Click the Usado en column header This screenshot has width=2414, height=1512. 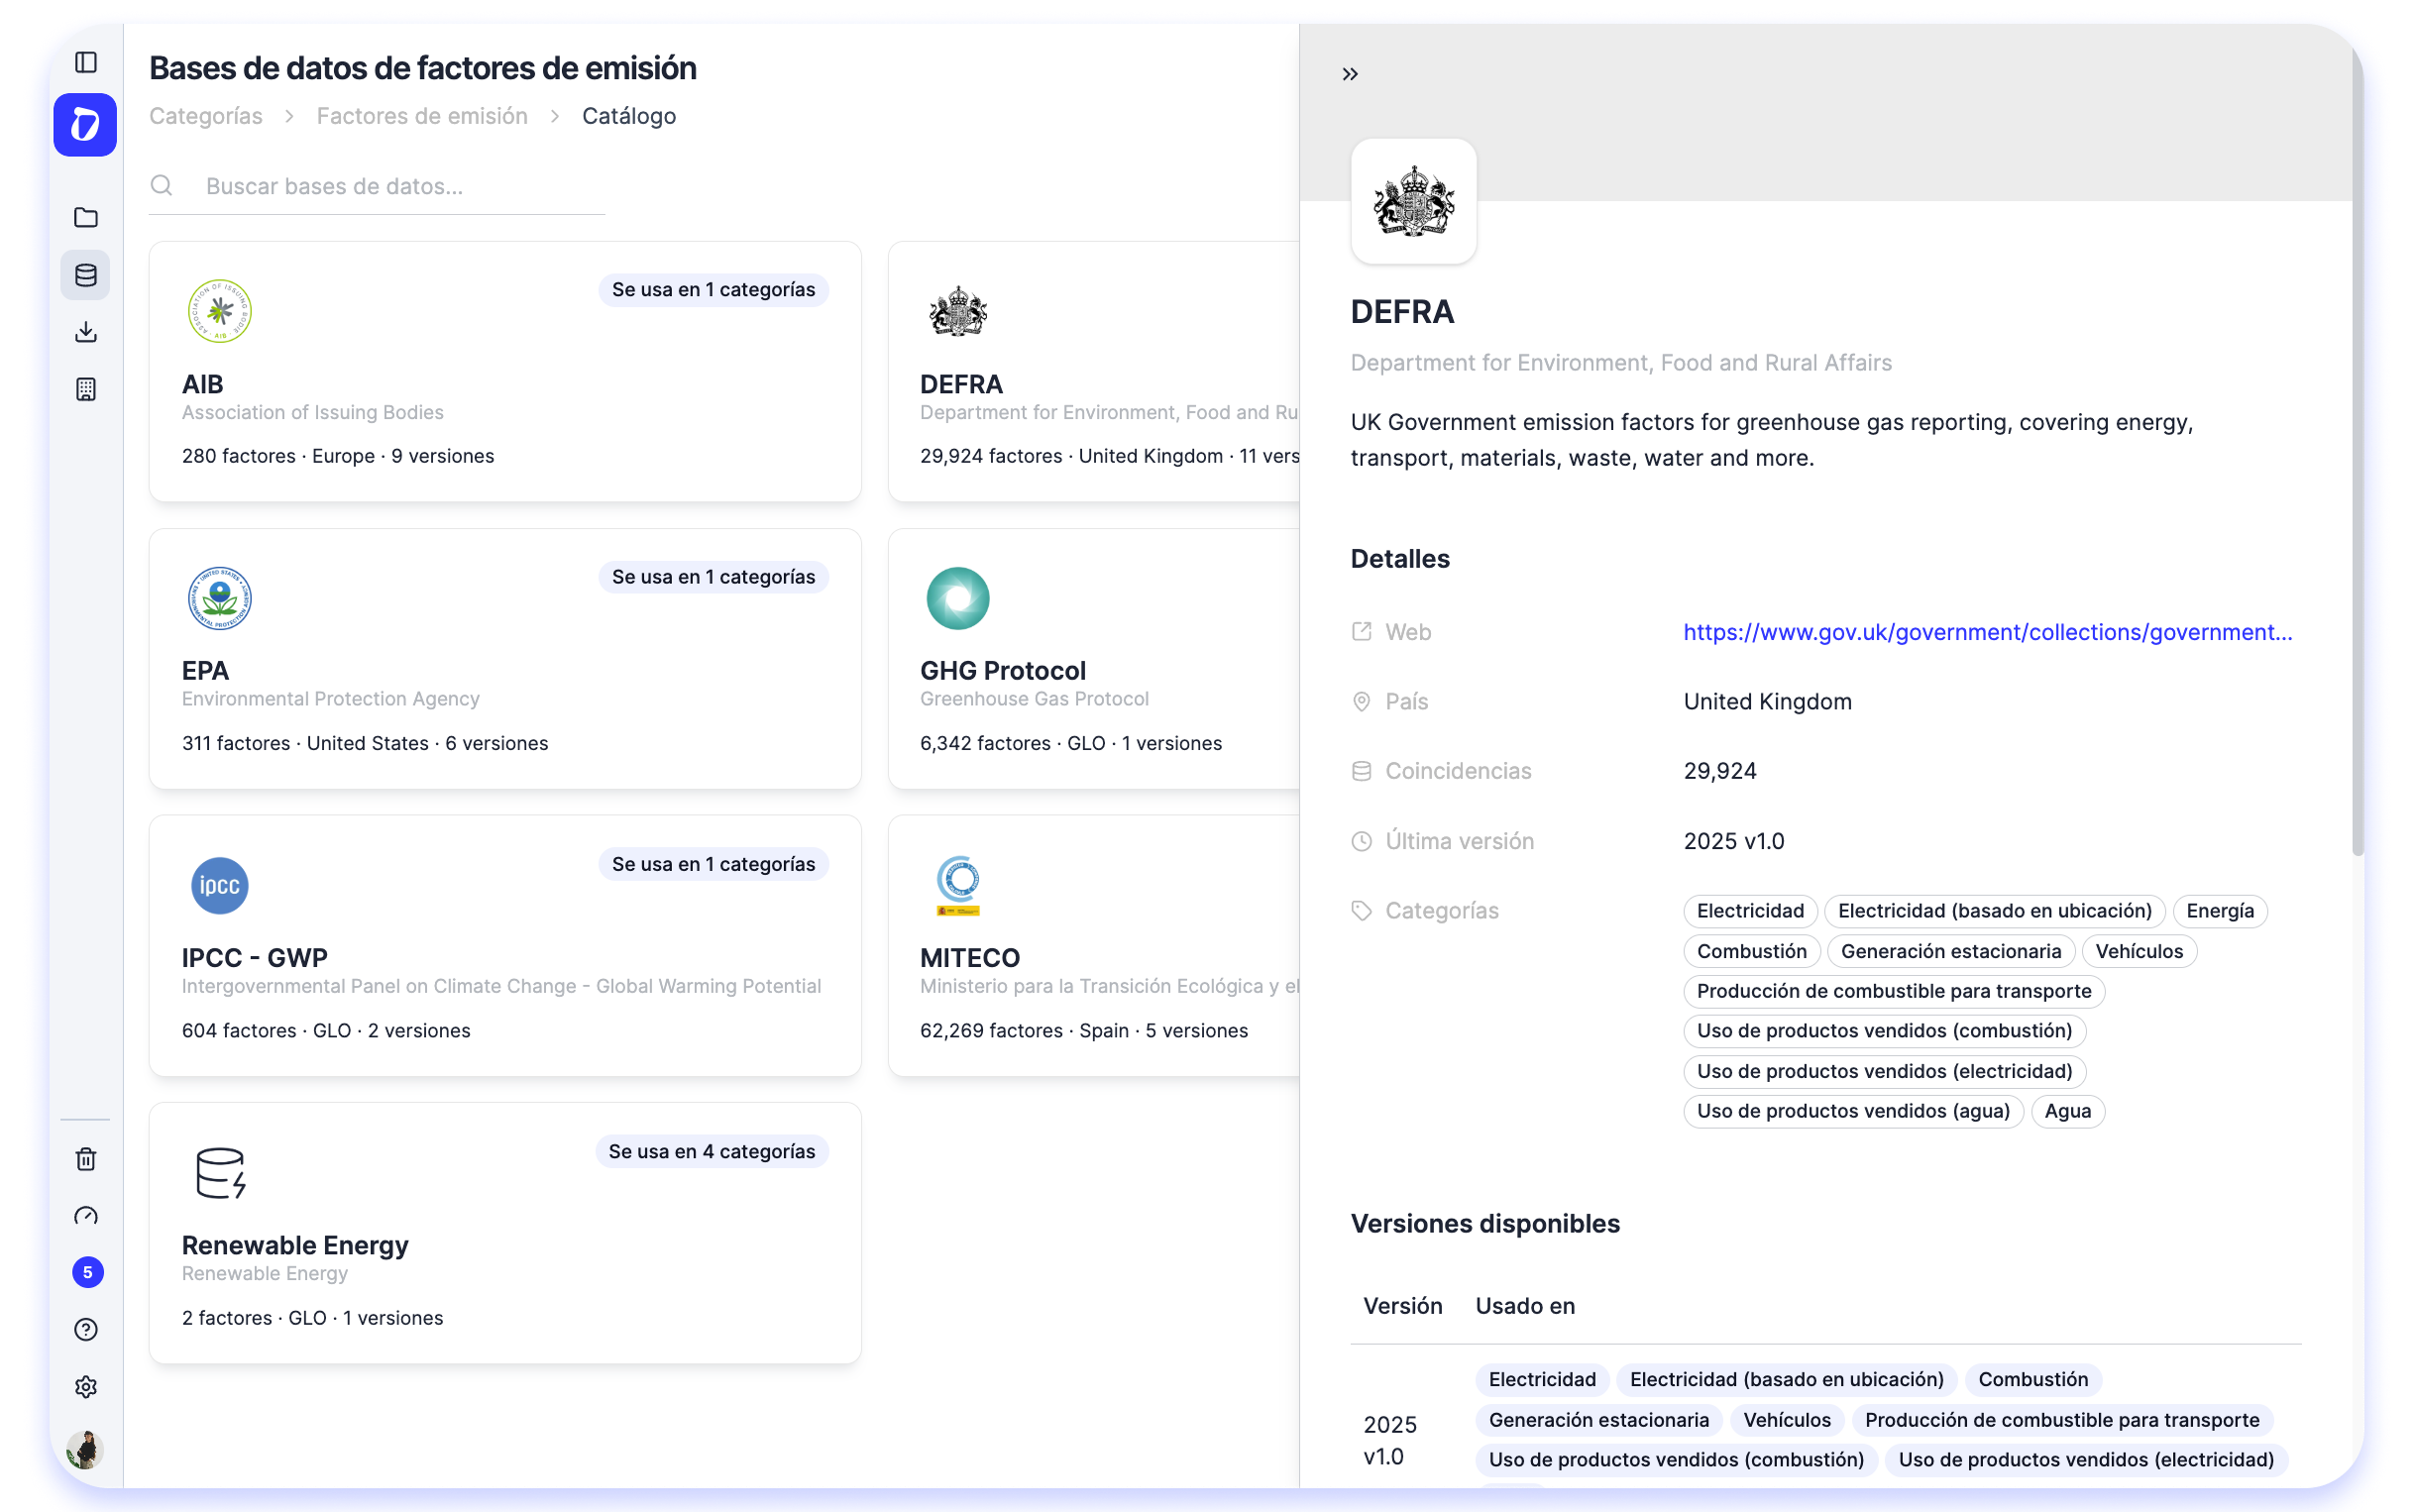(x=1525, y=1306)
